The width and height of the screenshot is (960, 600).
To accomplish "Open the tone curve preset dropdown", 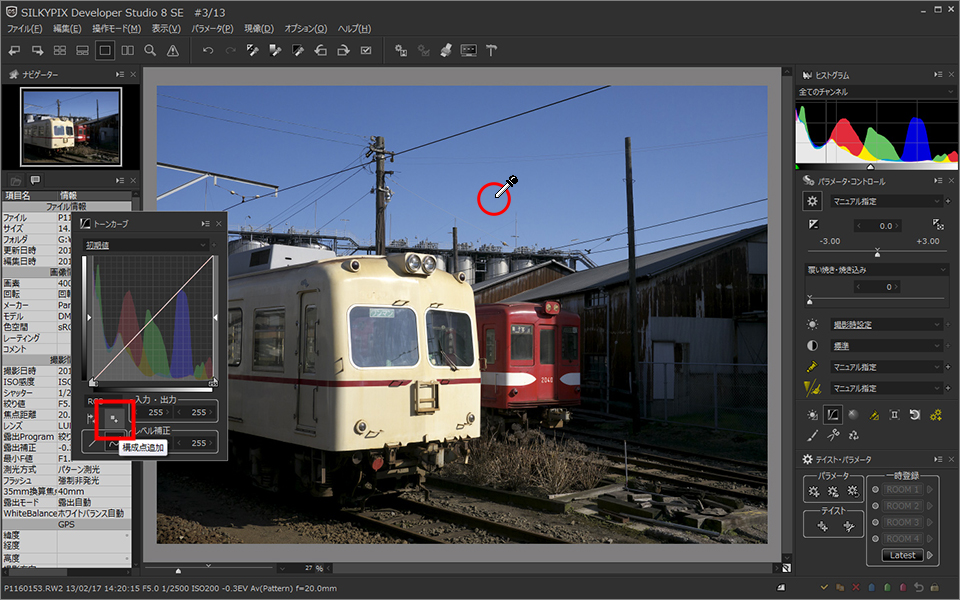I will [148, 244].
